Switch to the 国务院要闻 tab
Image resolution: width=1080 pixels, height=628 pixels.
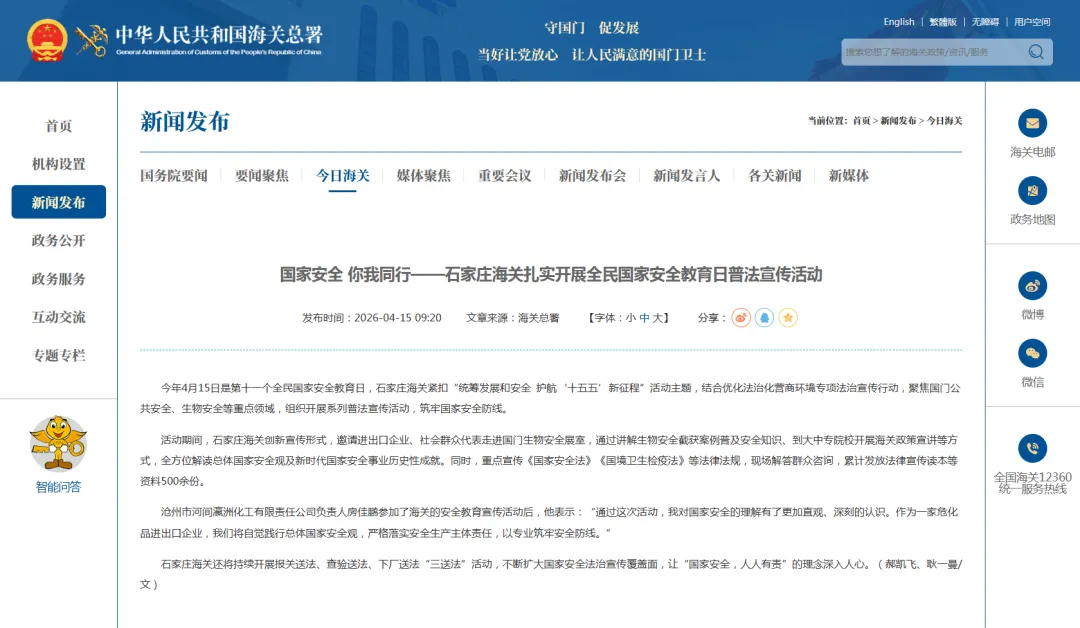tap(174, 176)
